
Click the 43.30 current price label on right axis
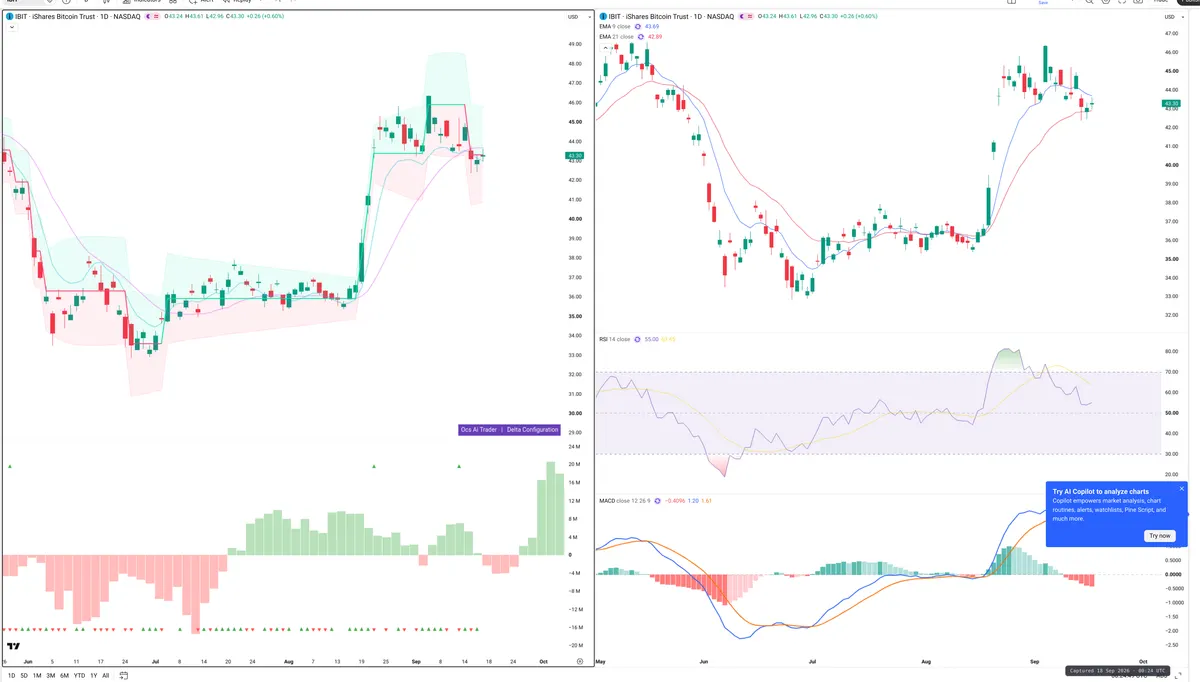(x=1170, y=103)
